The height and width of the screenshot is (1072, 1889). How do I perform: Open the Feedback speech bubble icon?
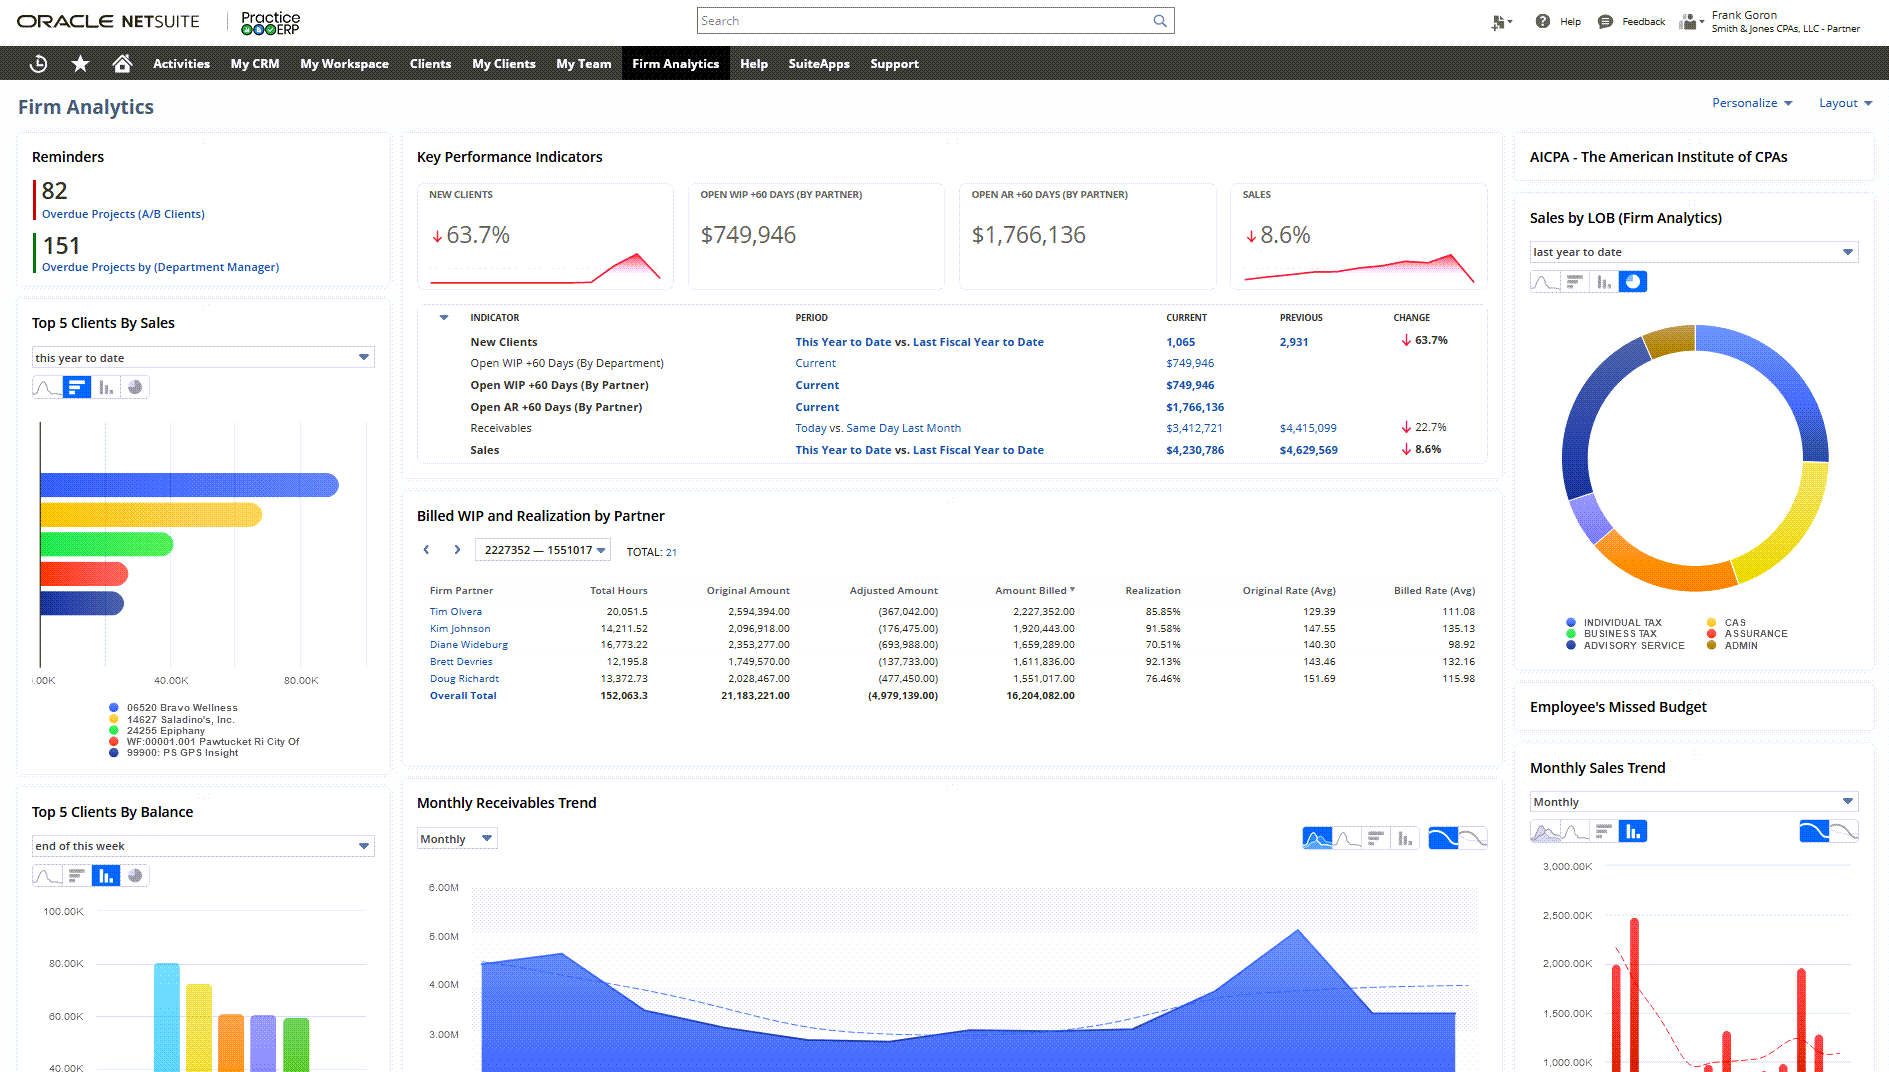[x=1605, y=21]
